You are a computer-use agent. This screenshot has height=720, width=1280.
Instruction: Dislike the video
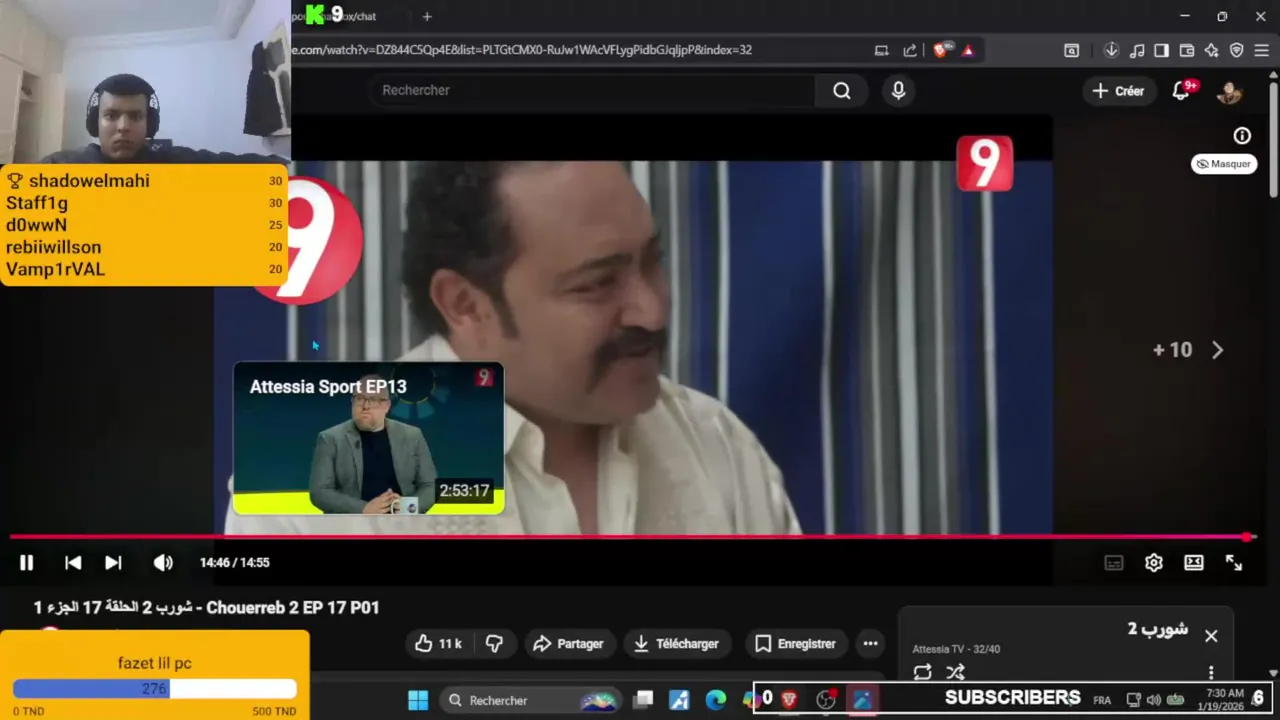click(494, 644)
